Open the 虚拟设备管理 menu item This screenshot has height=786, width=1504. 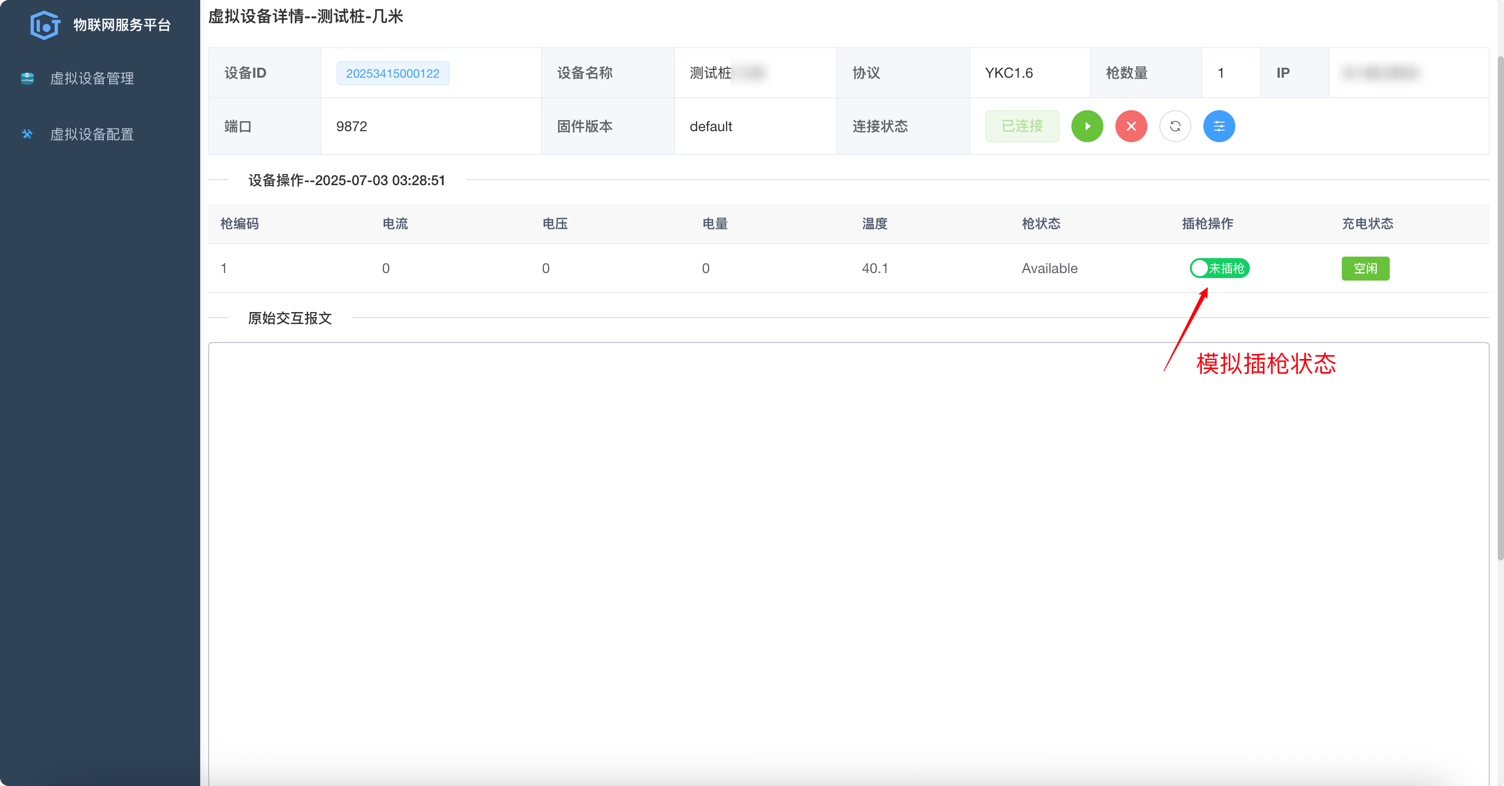[92, 78]
